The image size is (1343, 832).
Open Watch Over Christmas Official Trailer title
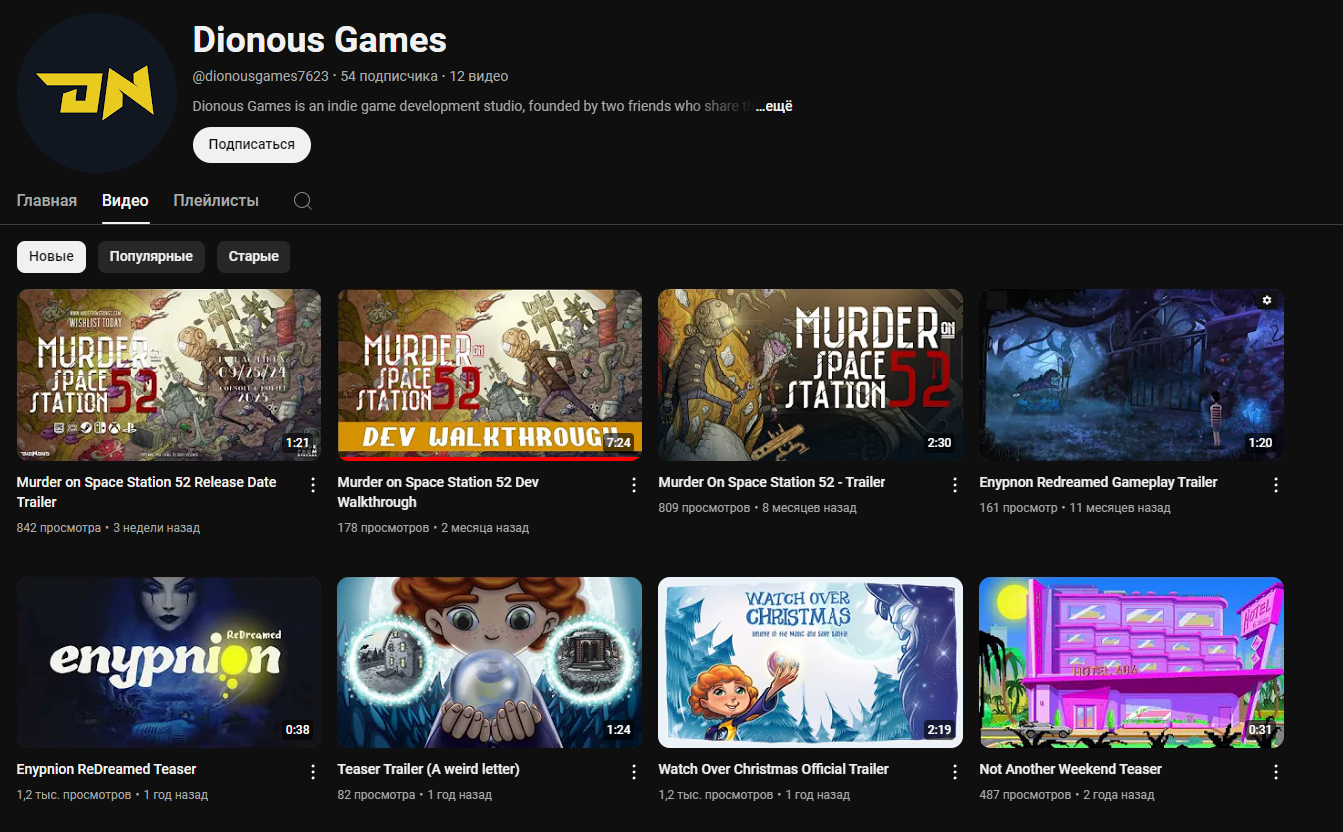[x=774, y=769]
